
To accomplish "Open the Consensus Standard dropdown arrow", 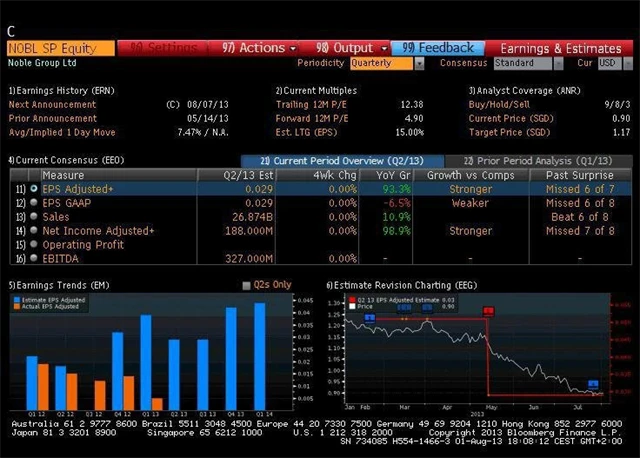I will [x=558, y=63].
